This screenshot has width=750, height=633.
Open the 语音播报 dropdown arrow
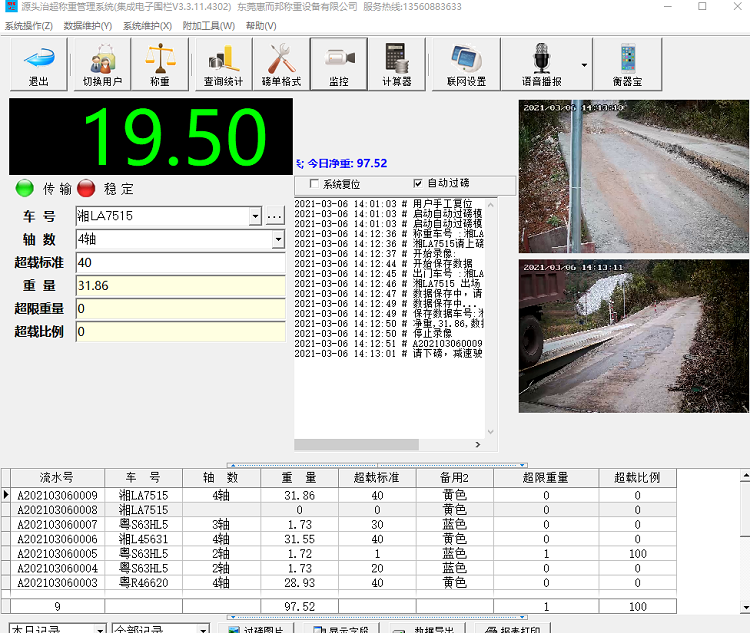[584, 65]
